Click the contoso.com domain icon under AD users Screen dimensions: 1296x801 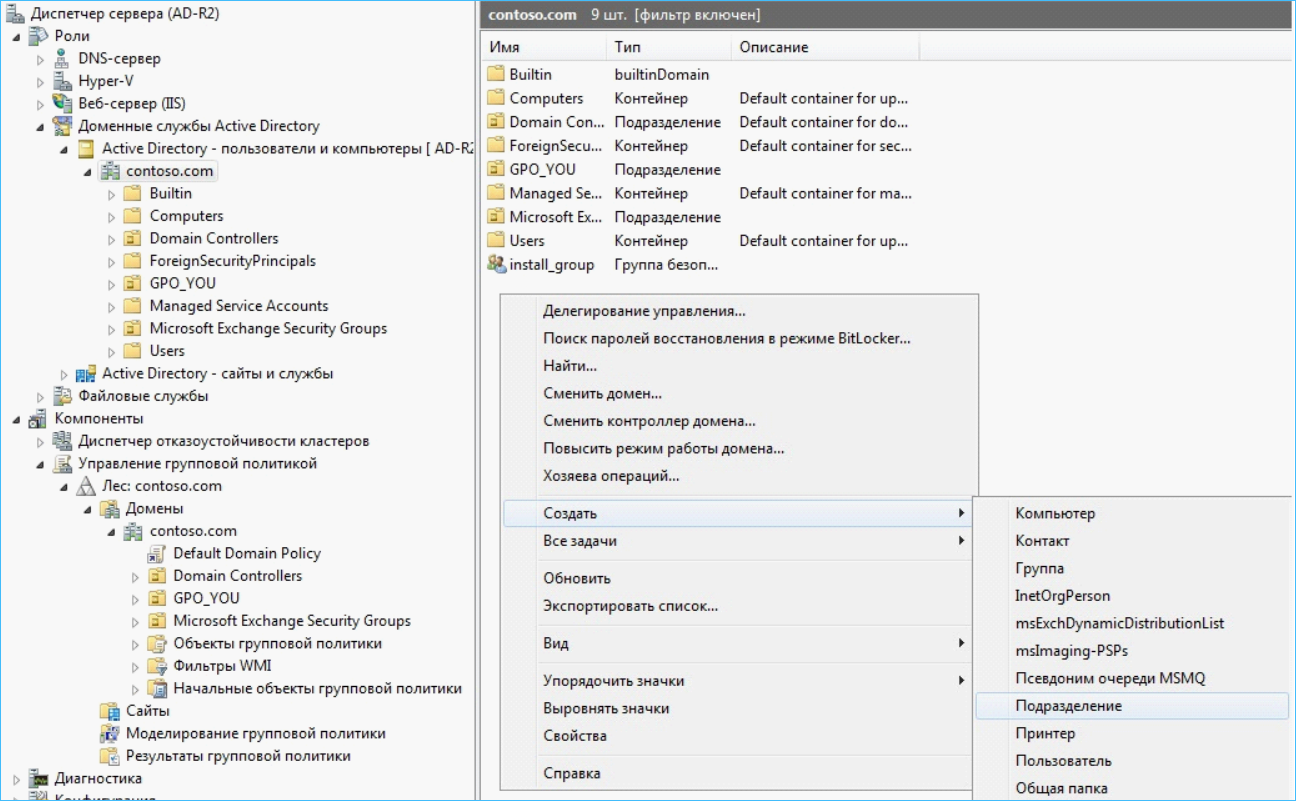[110, 171]
